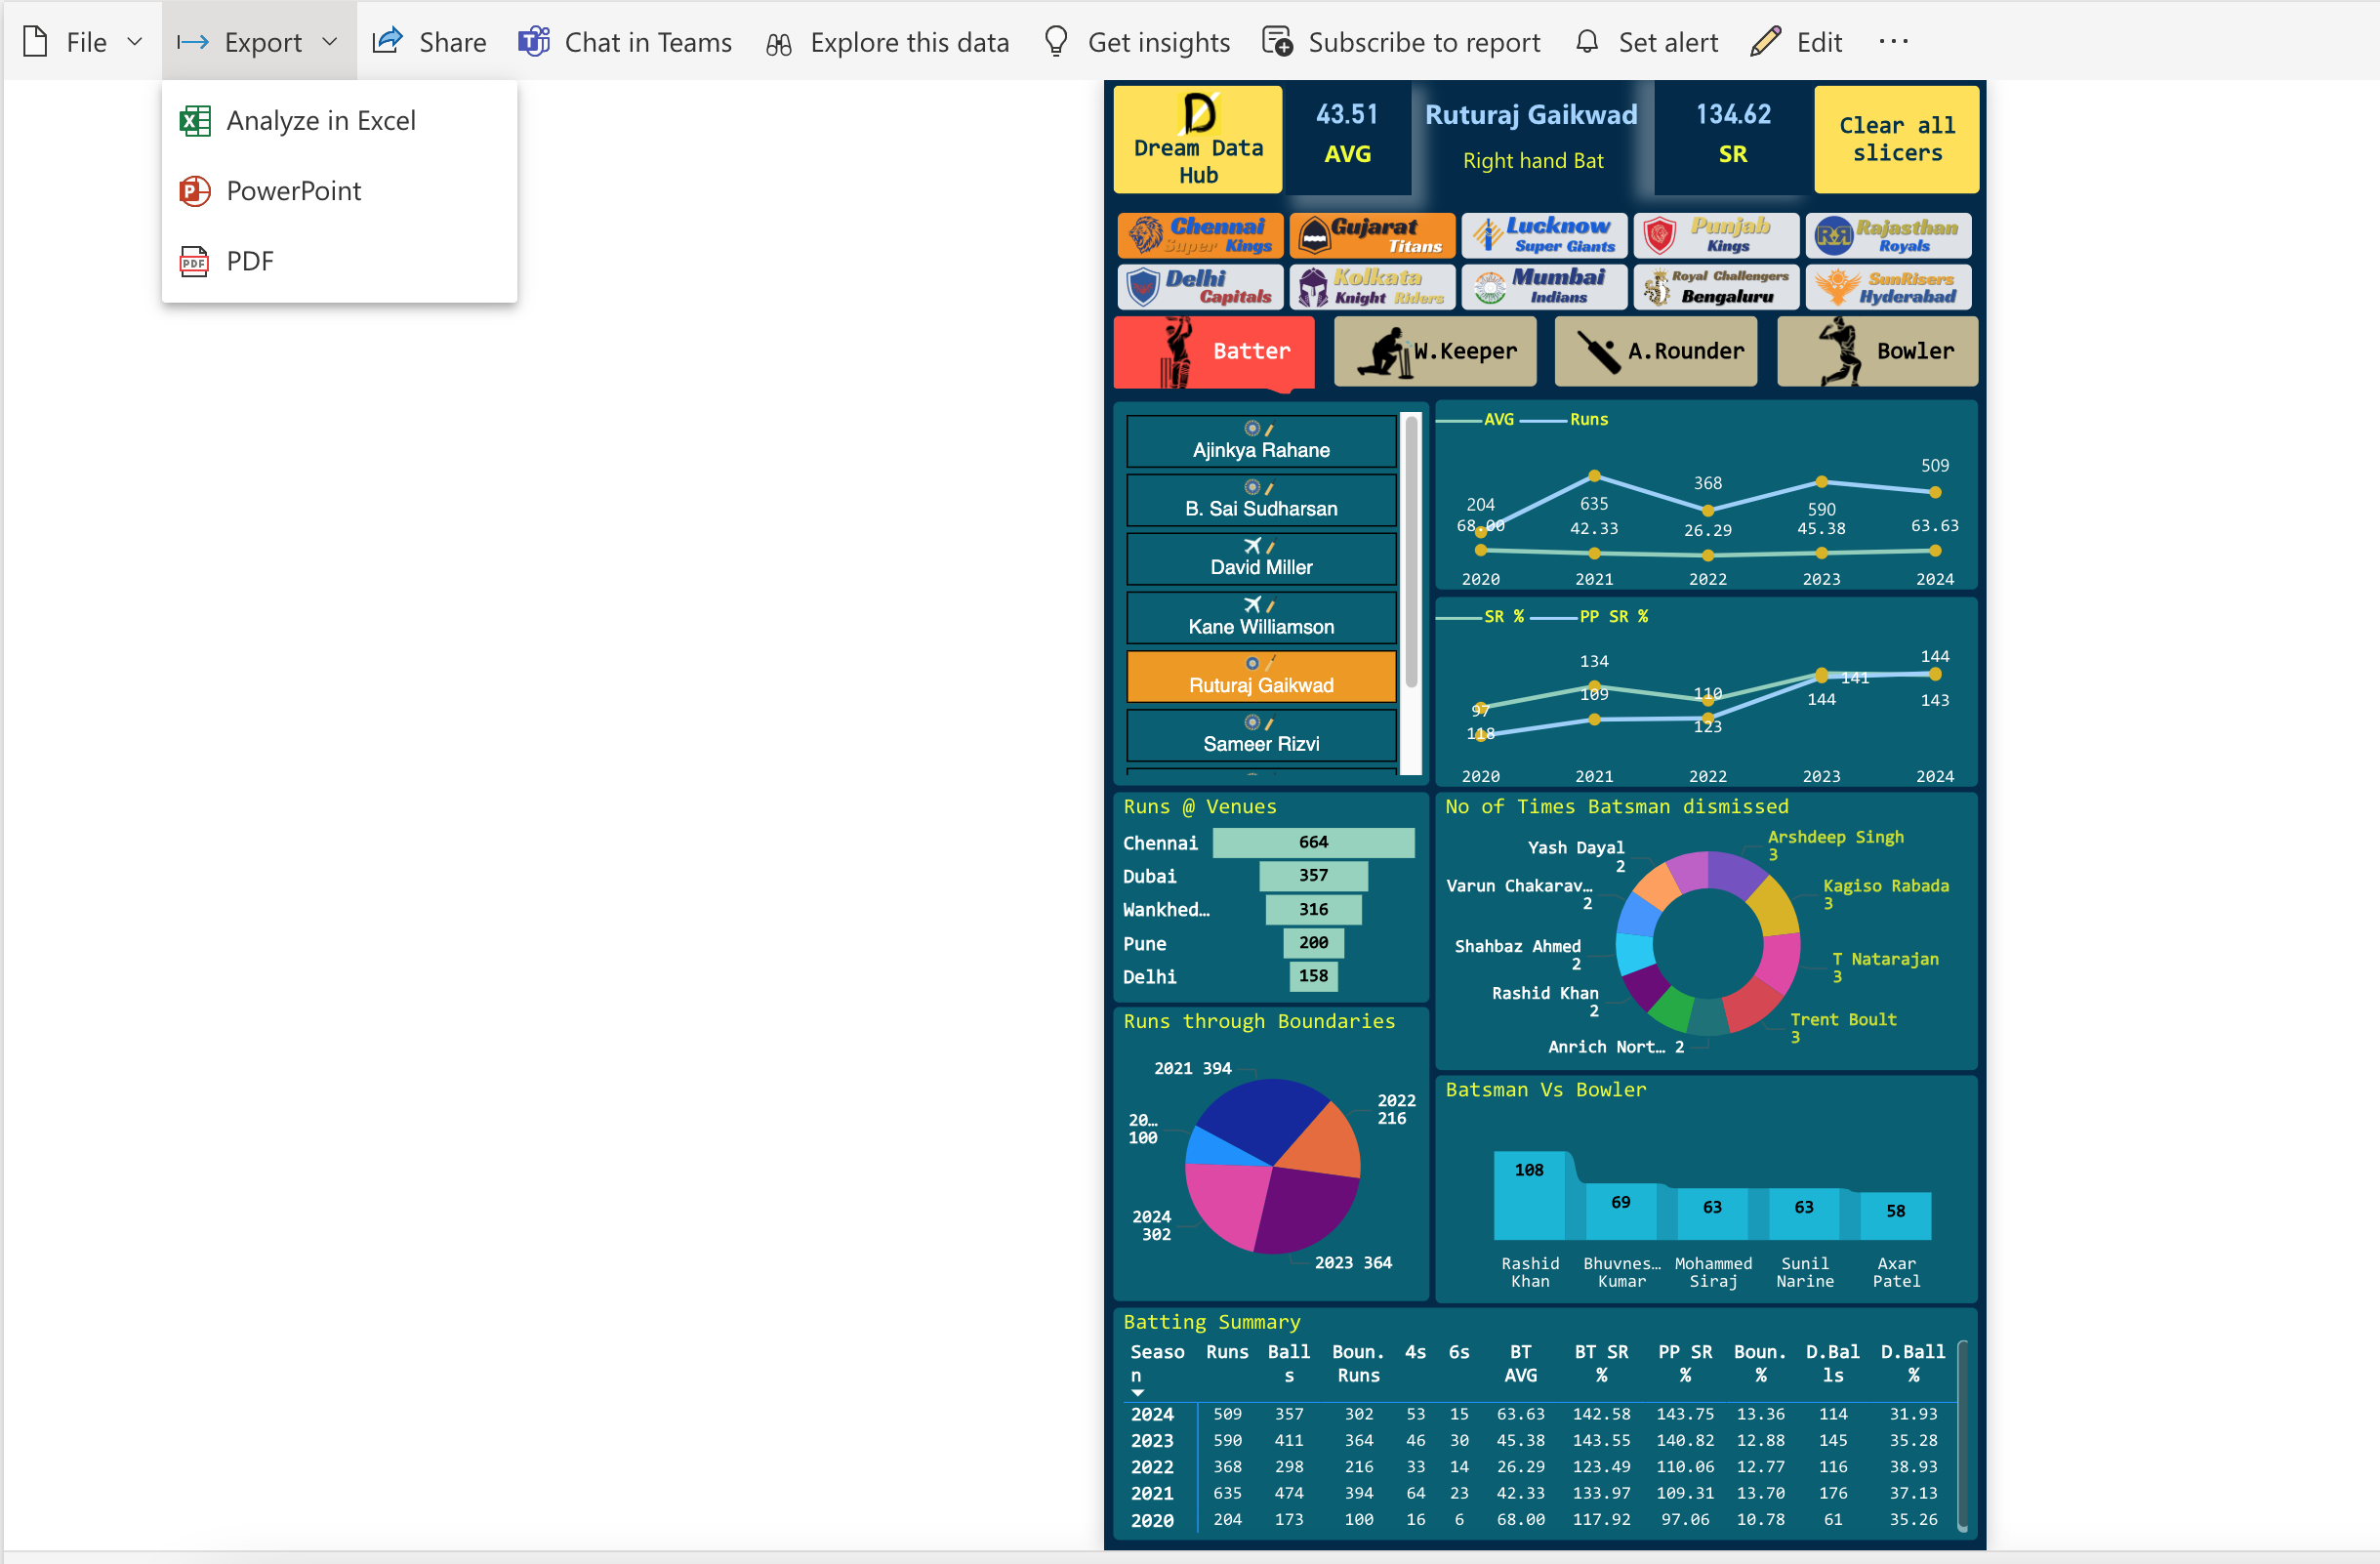
Task: Select the Bowler role slicer
Action: click(1877, 352)
